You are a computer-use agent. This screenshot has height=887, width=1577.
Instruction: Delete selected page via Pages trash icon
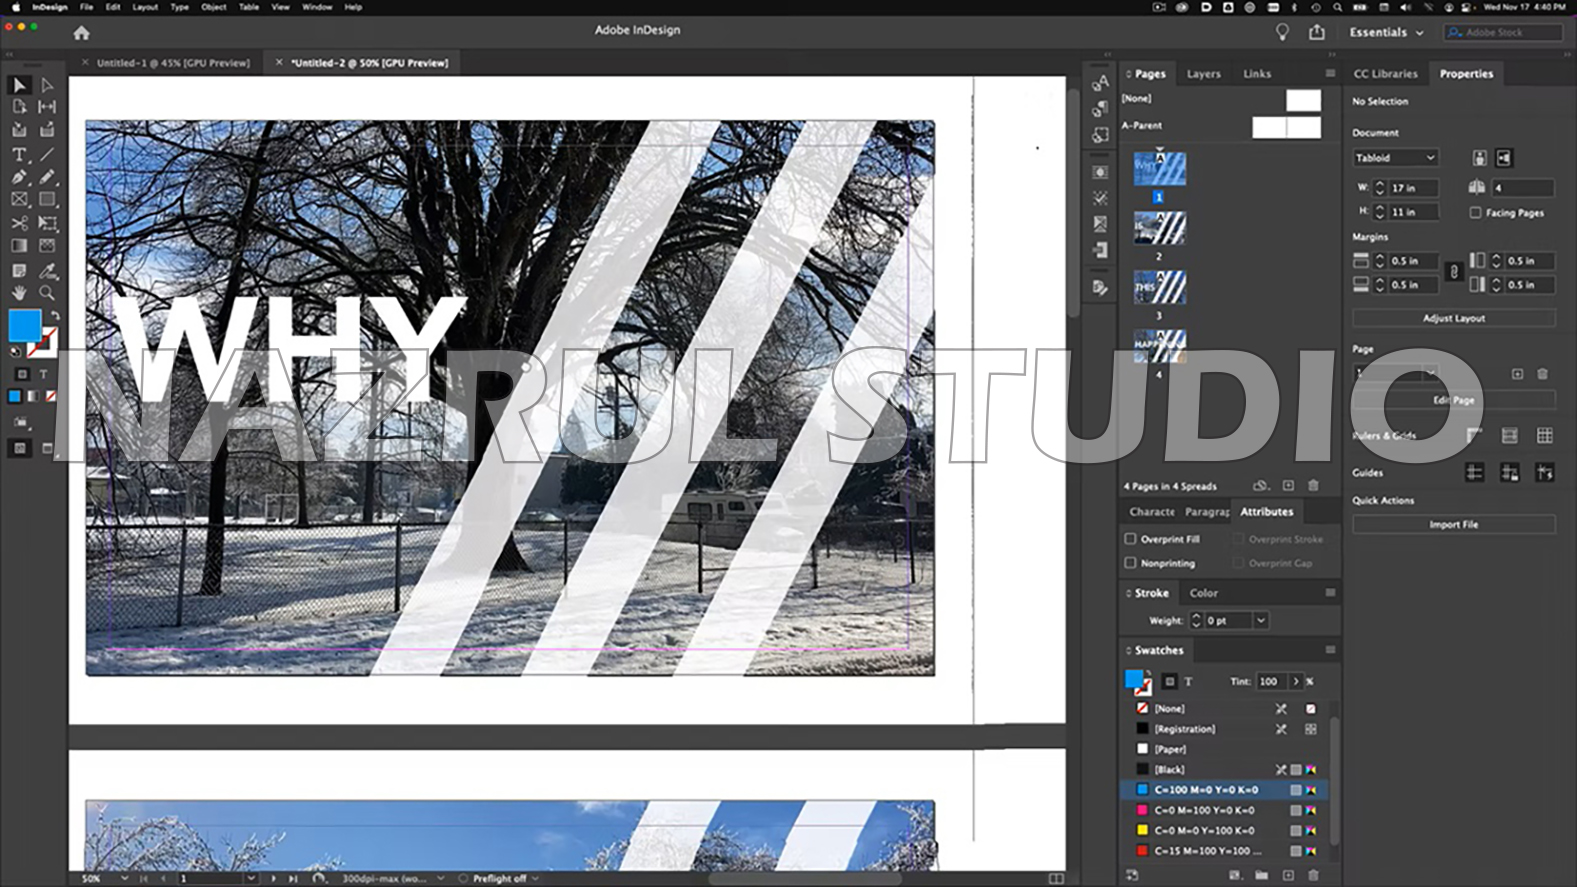coord(1313,486)
